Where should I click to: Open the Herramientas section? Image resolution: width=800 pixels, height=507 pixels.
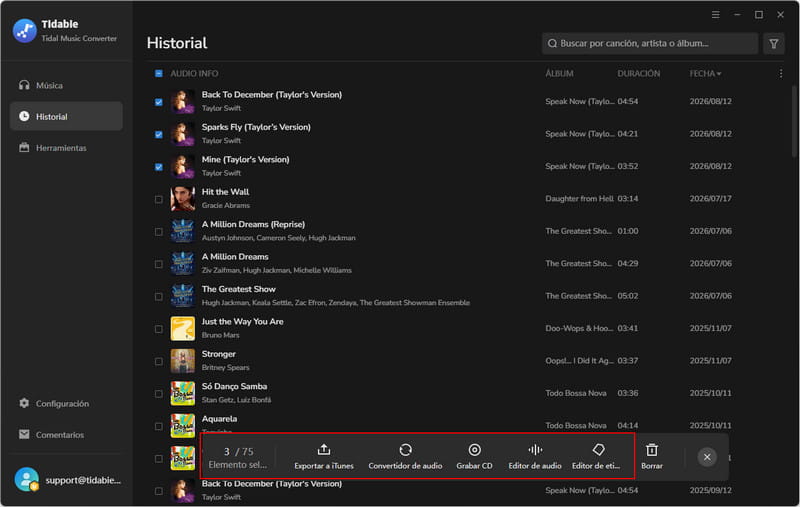click(x=66, y=148)
